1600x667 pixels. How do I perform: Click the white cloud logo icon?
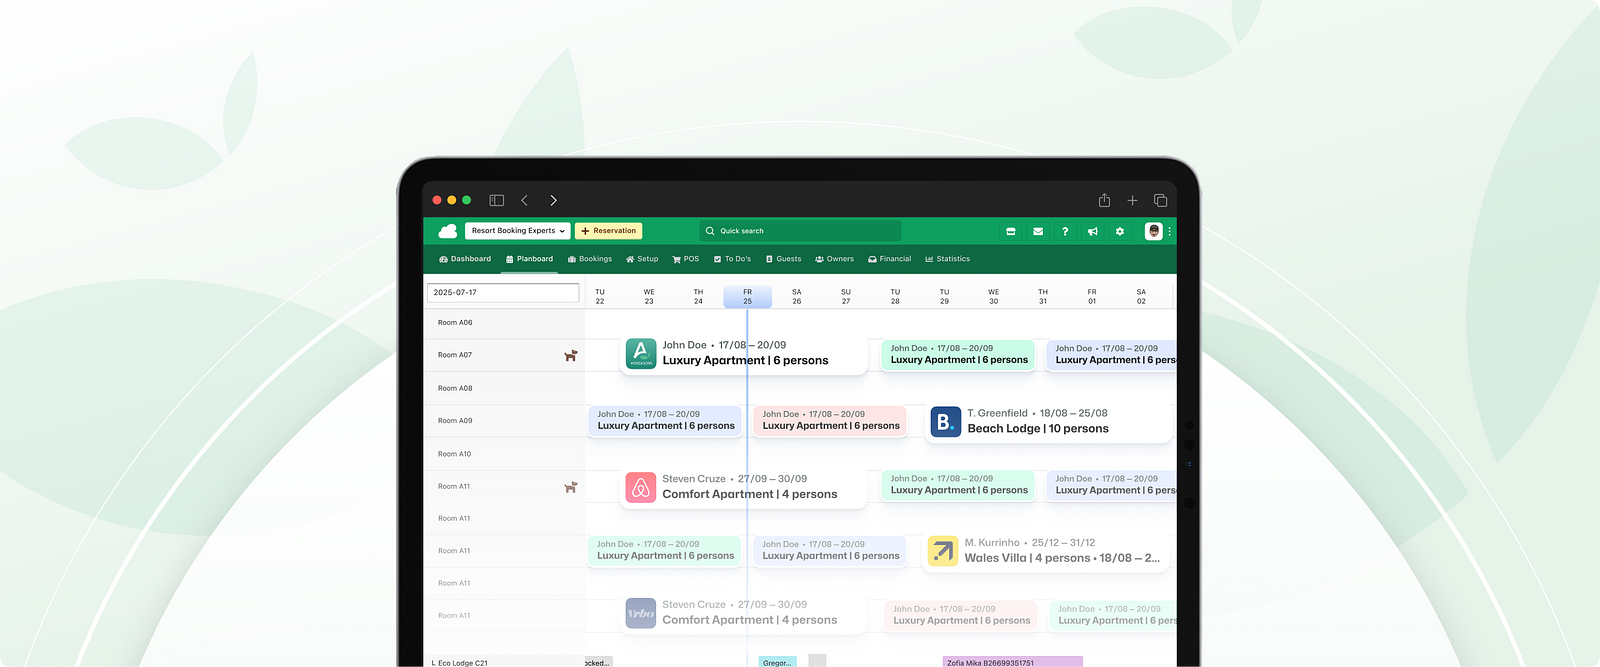(448, 231)
